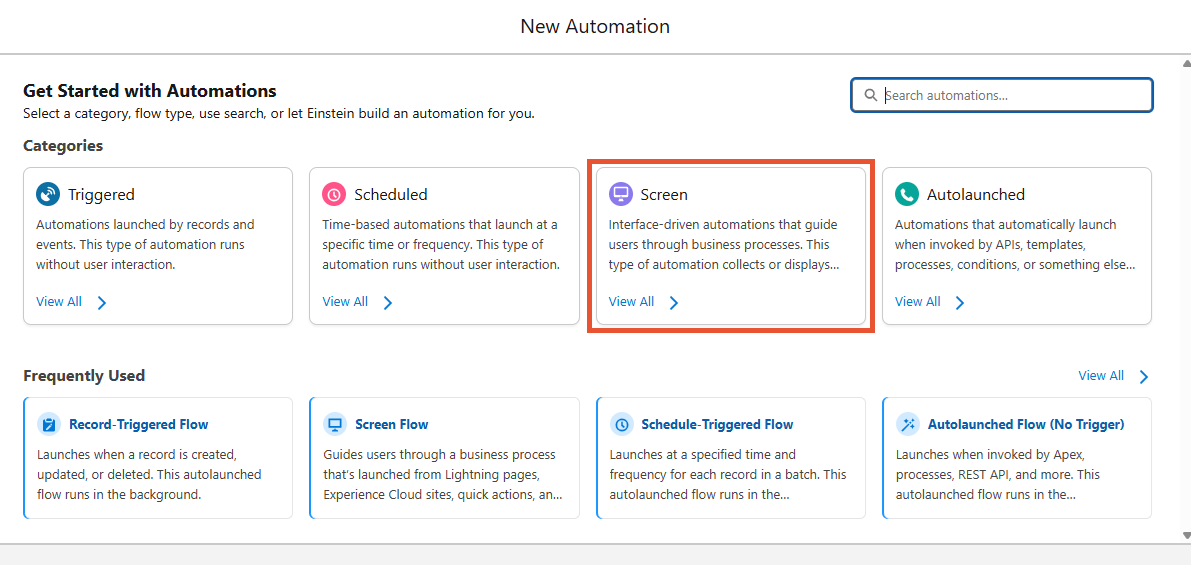Click the pink Scheduled clock icon
The height and width of the screenshot is (565, 1191).
pos(333,194)
